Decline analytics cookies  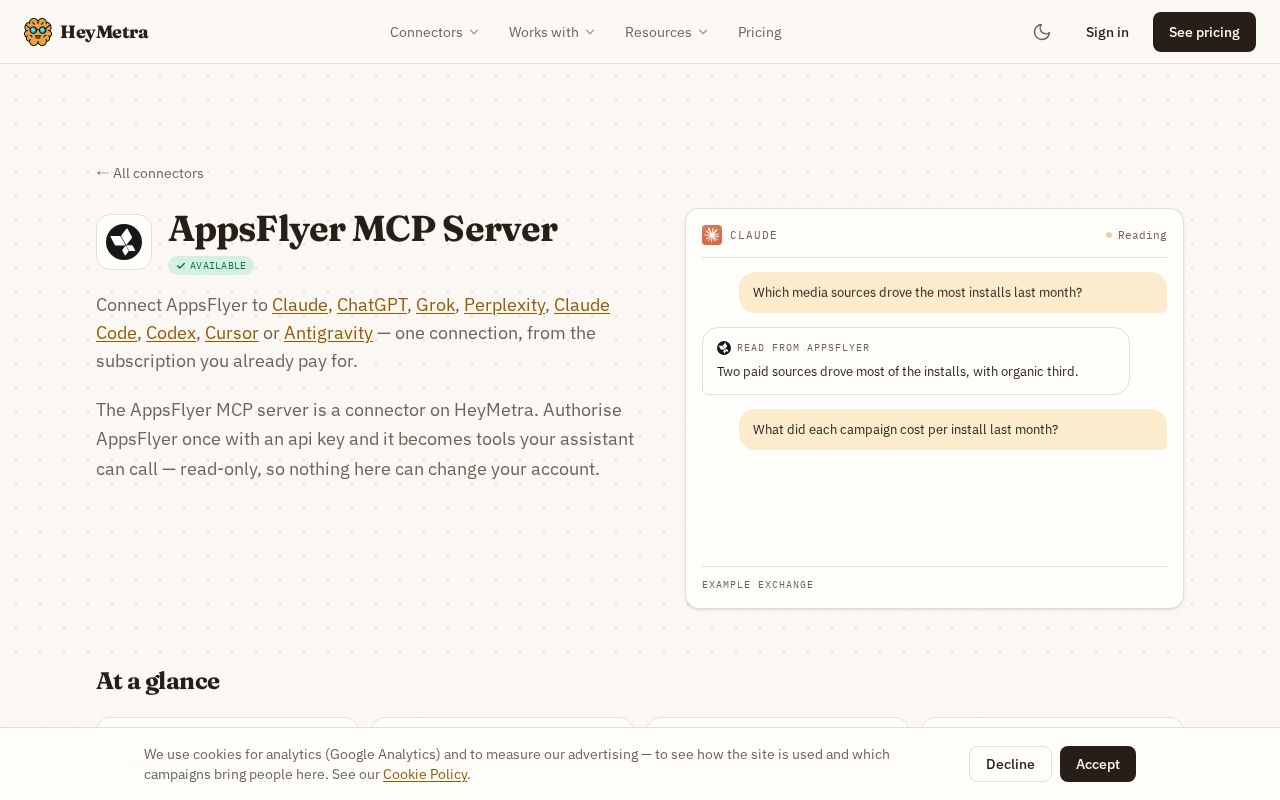pos(1010,764)
